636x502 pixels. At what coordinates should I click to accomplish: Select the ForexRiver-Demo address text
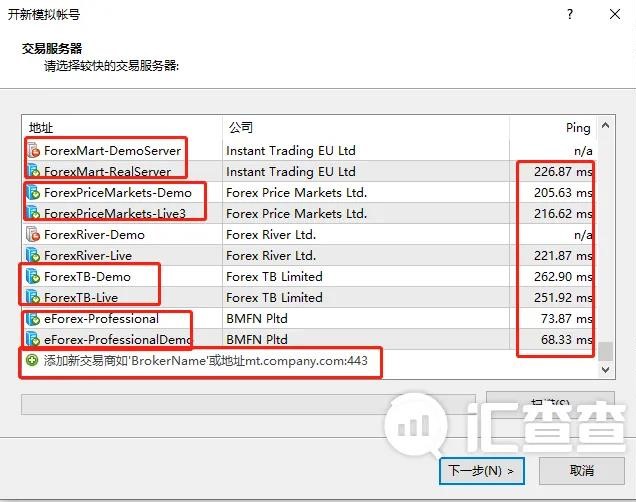pyautogui.click(x=94, y=235)
